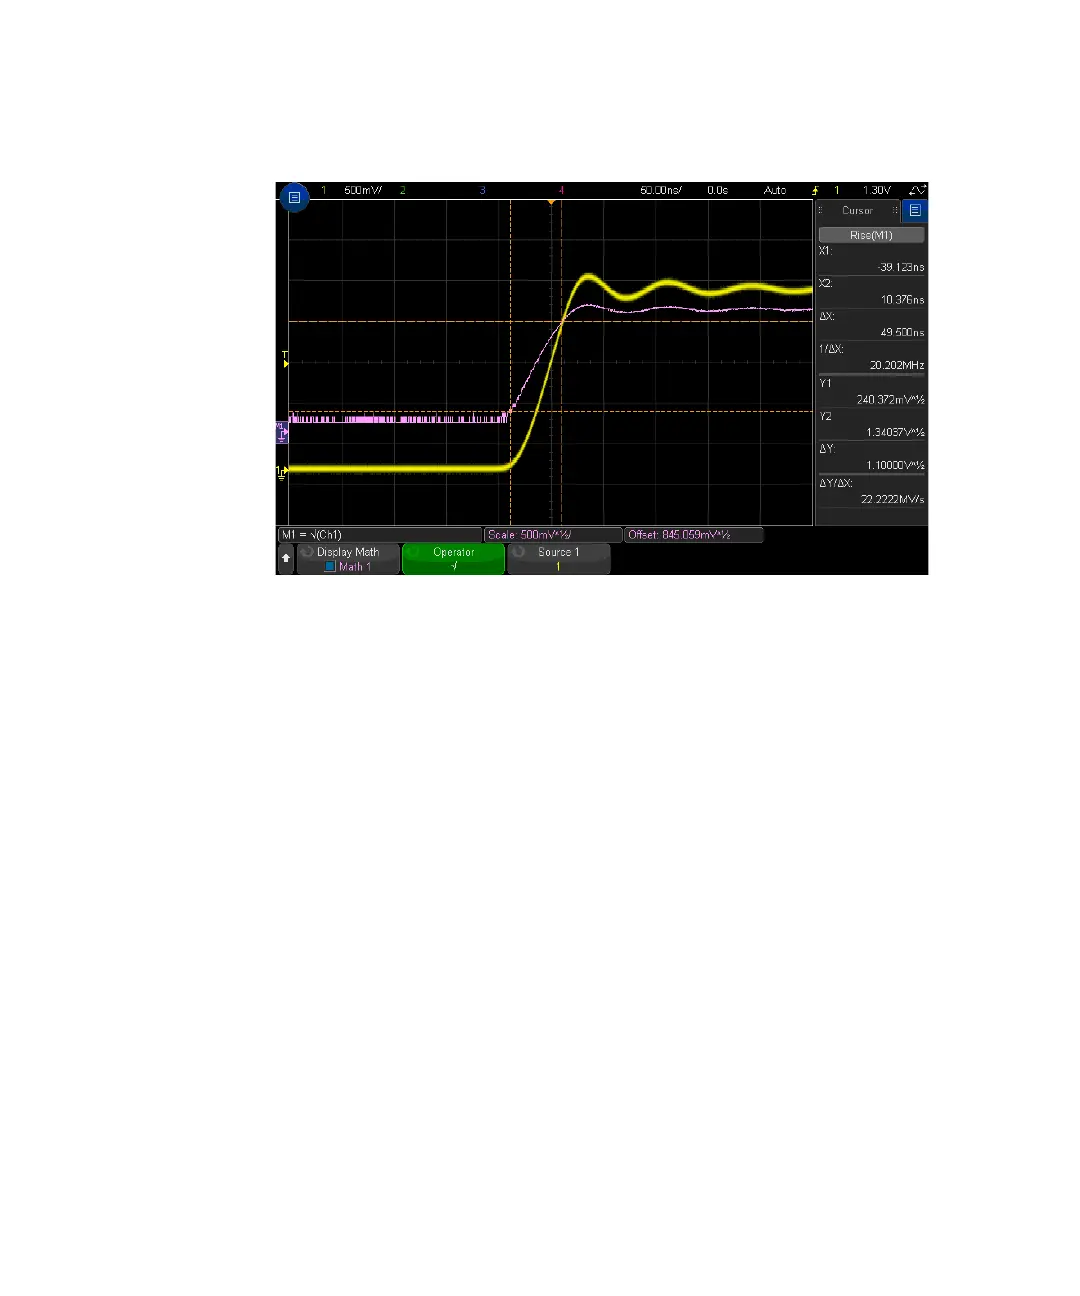Open the Source 1 softkey selector

coord(558,559)
